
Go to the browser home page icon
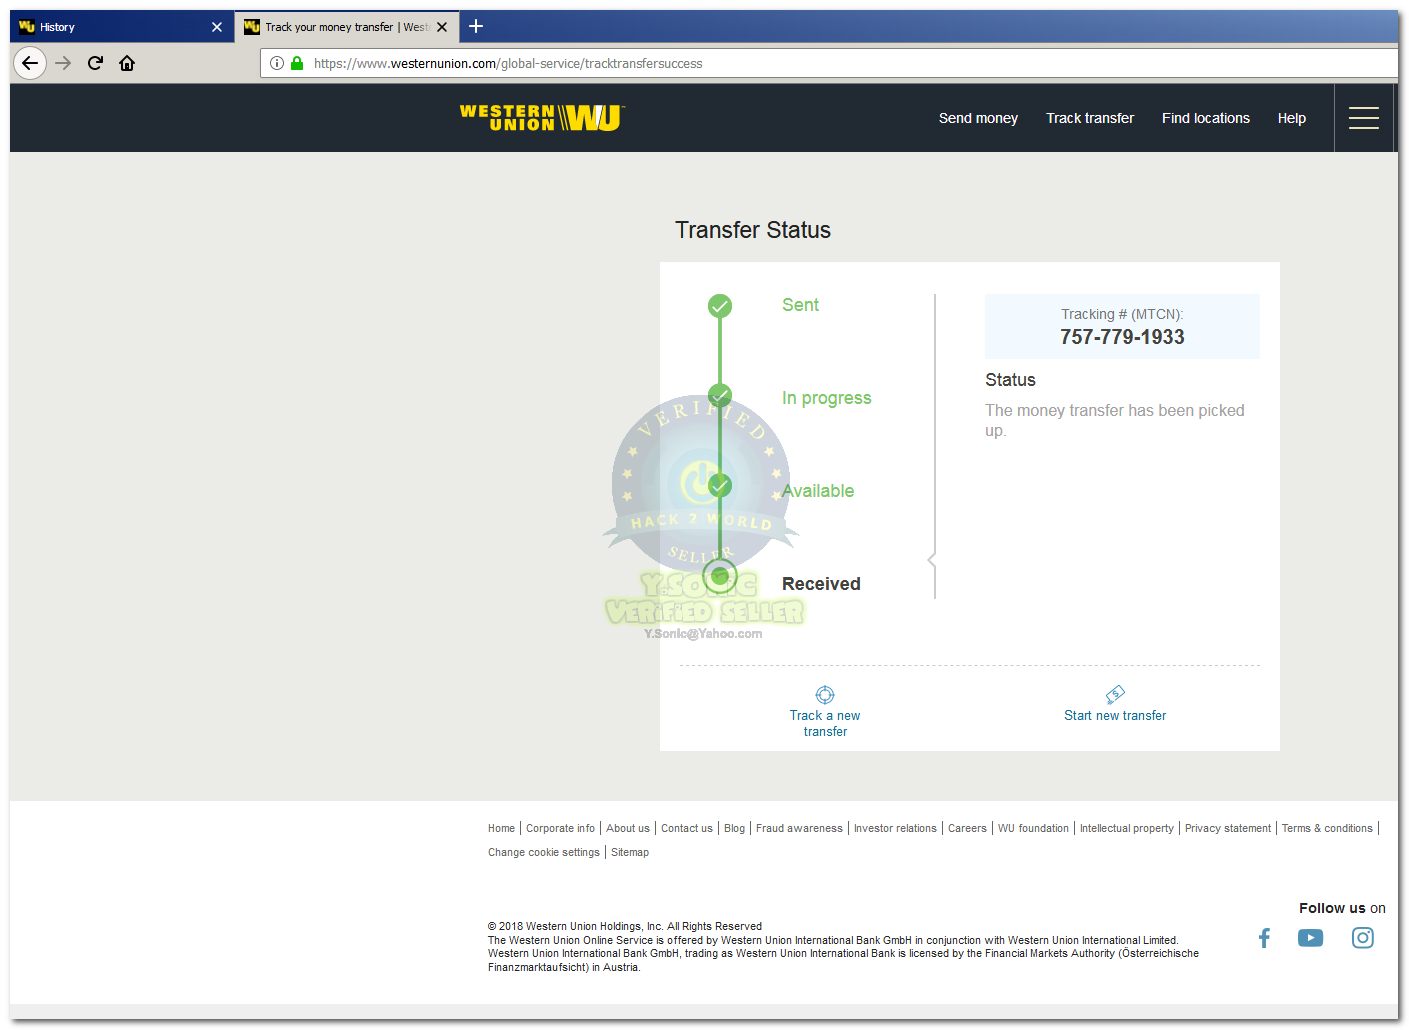pyautogui.click(x=127, y=63)
